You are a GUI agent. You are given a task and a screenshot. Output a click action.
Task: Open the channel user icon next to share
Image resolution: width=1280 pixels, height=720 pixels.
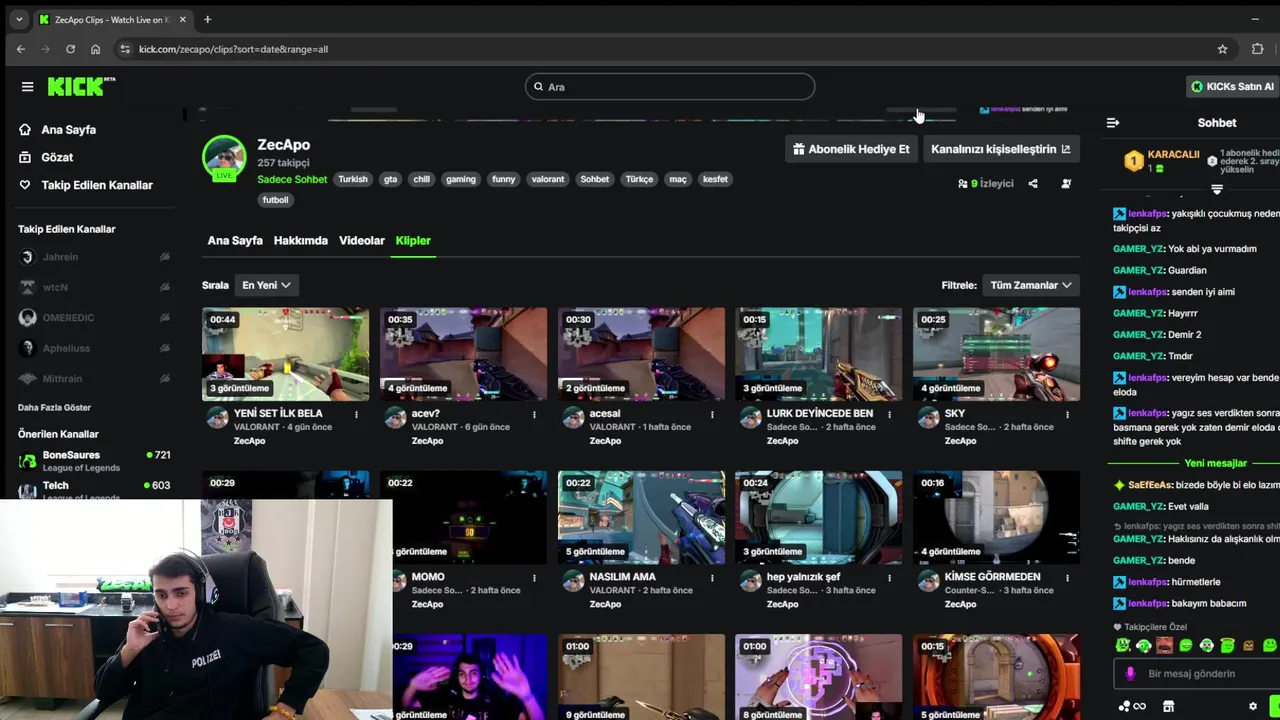[x=1066, y=183]
